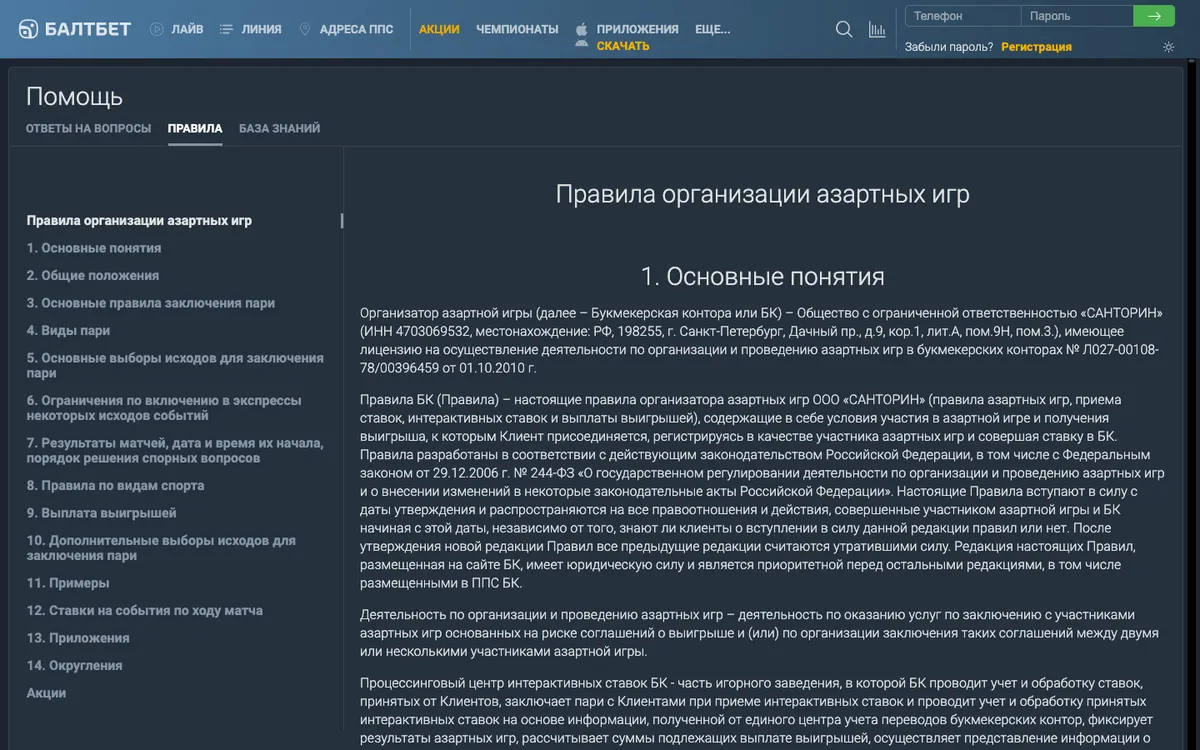
Task: Open Адреса ППС in the header
Action: (x=356, y=29)
